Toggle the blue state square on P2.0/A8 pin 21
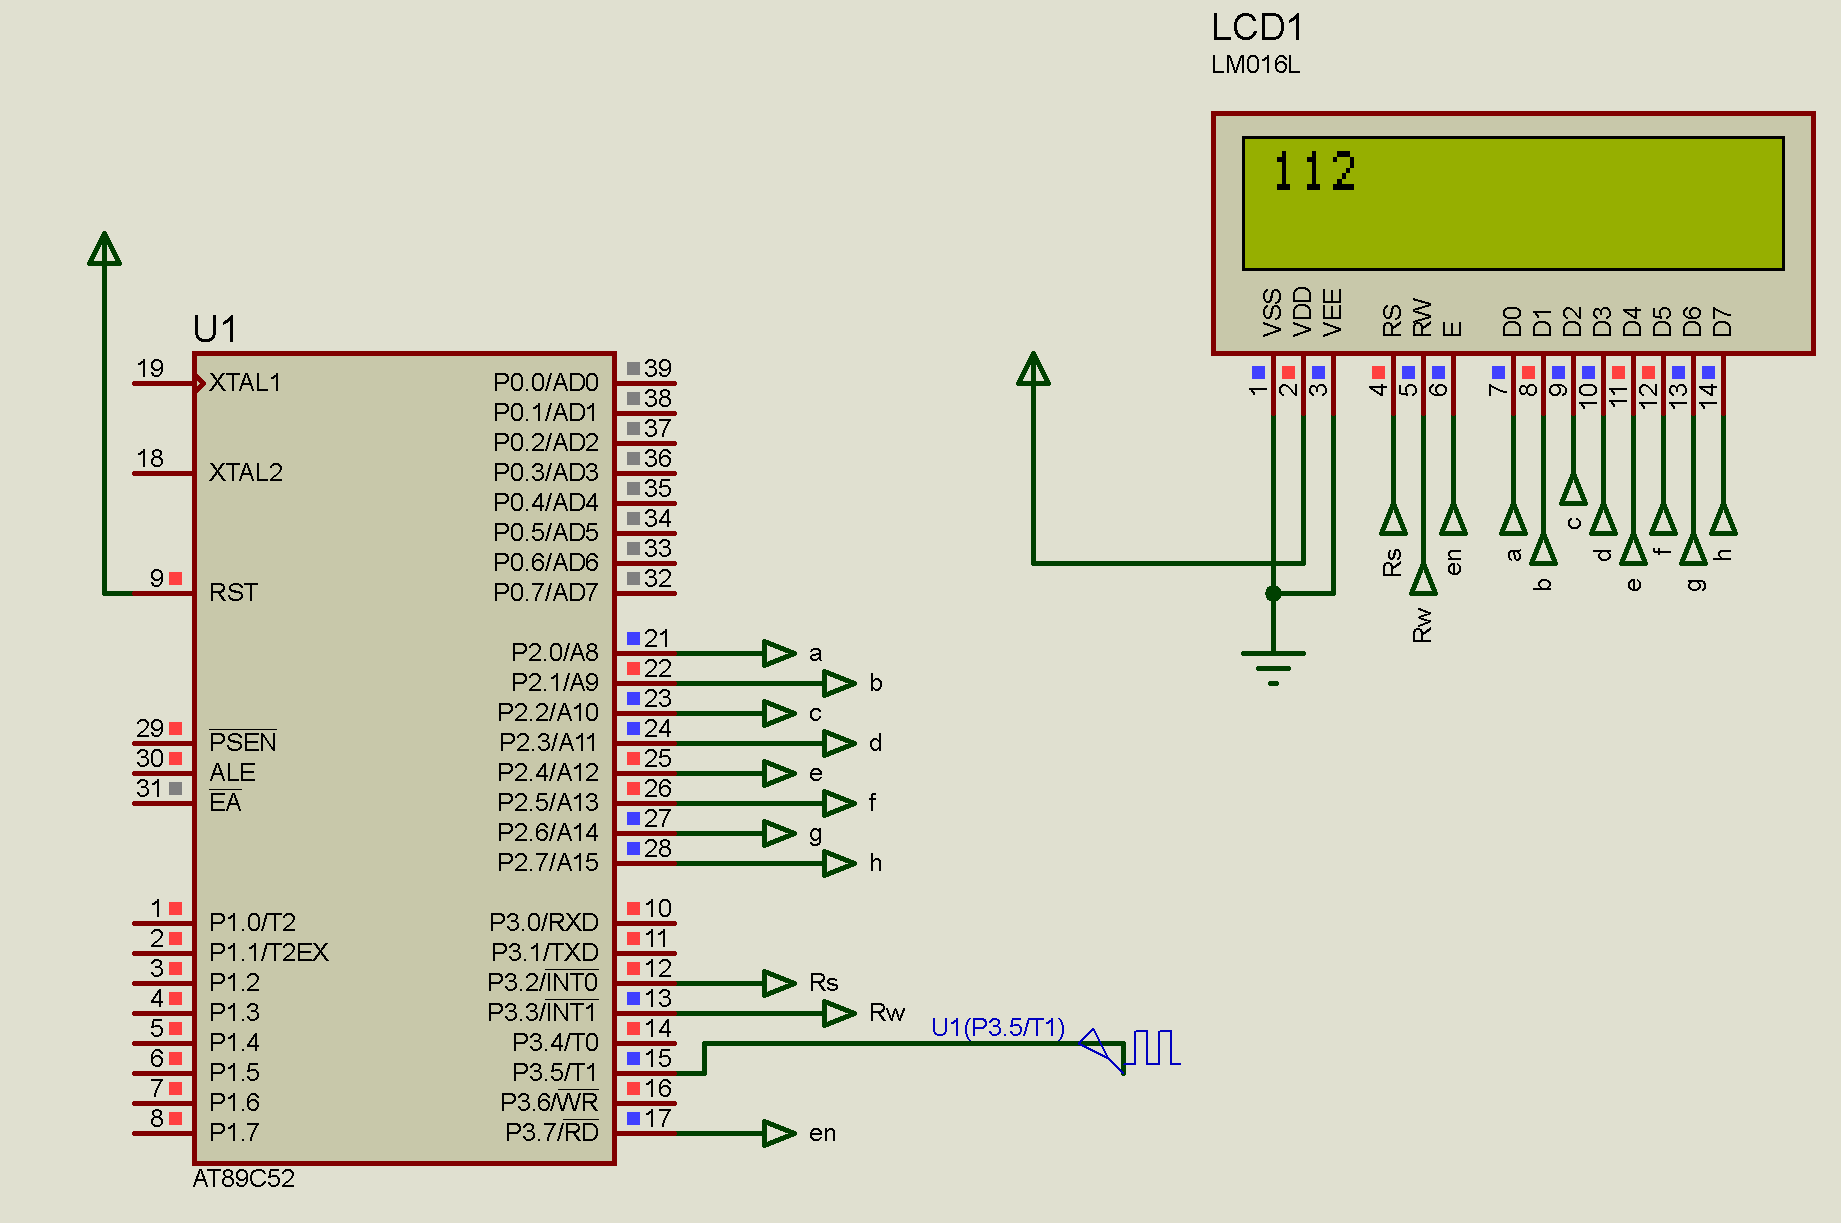Screen dimensions: 1841x1224 click(631, 637)
